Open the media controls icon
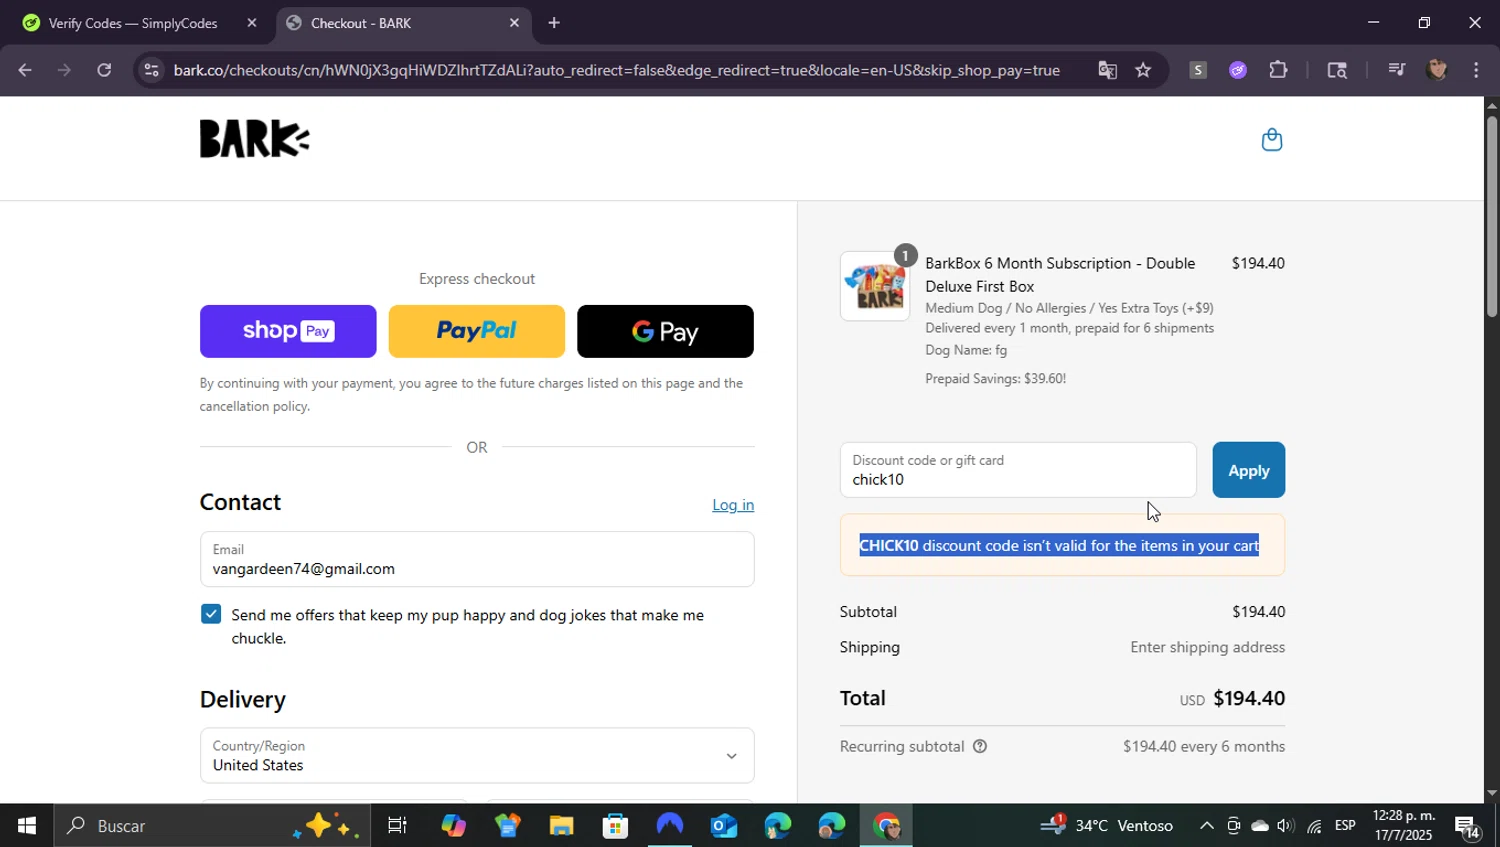Screen dimensions: 1500x847 1397,70
